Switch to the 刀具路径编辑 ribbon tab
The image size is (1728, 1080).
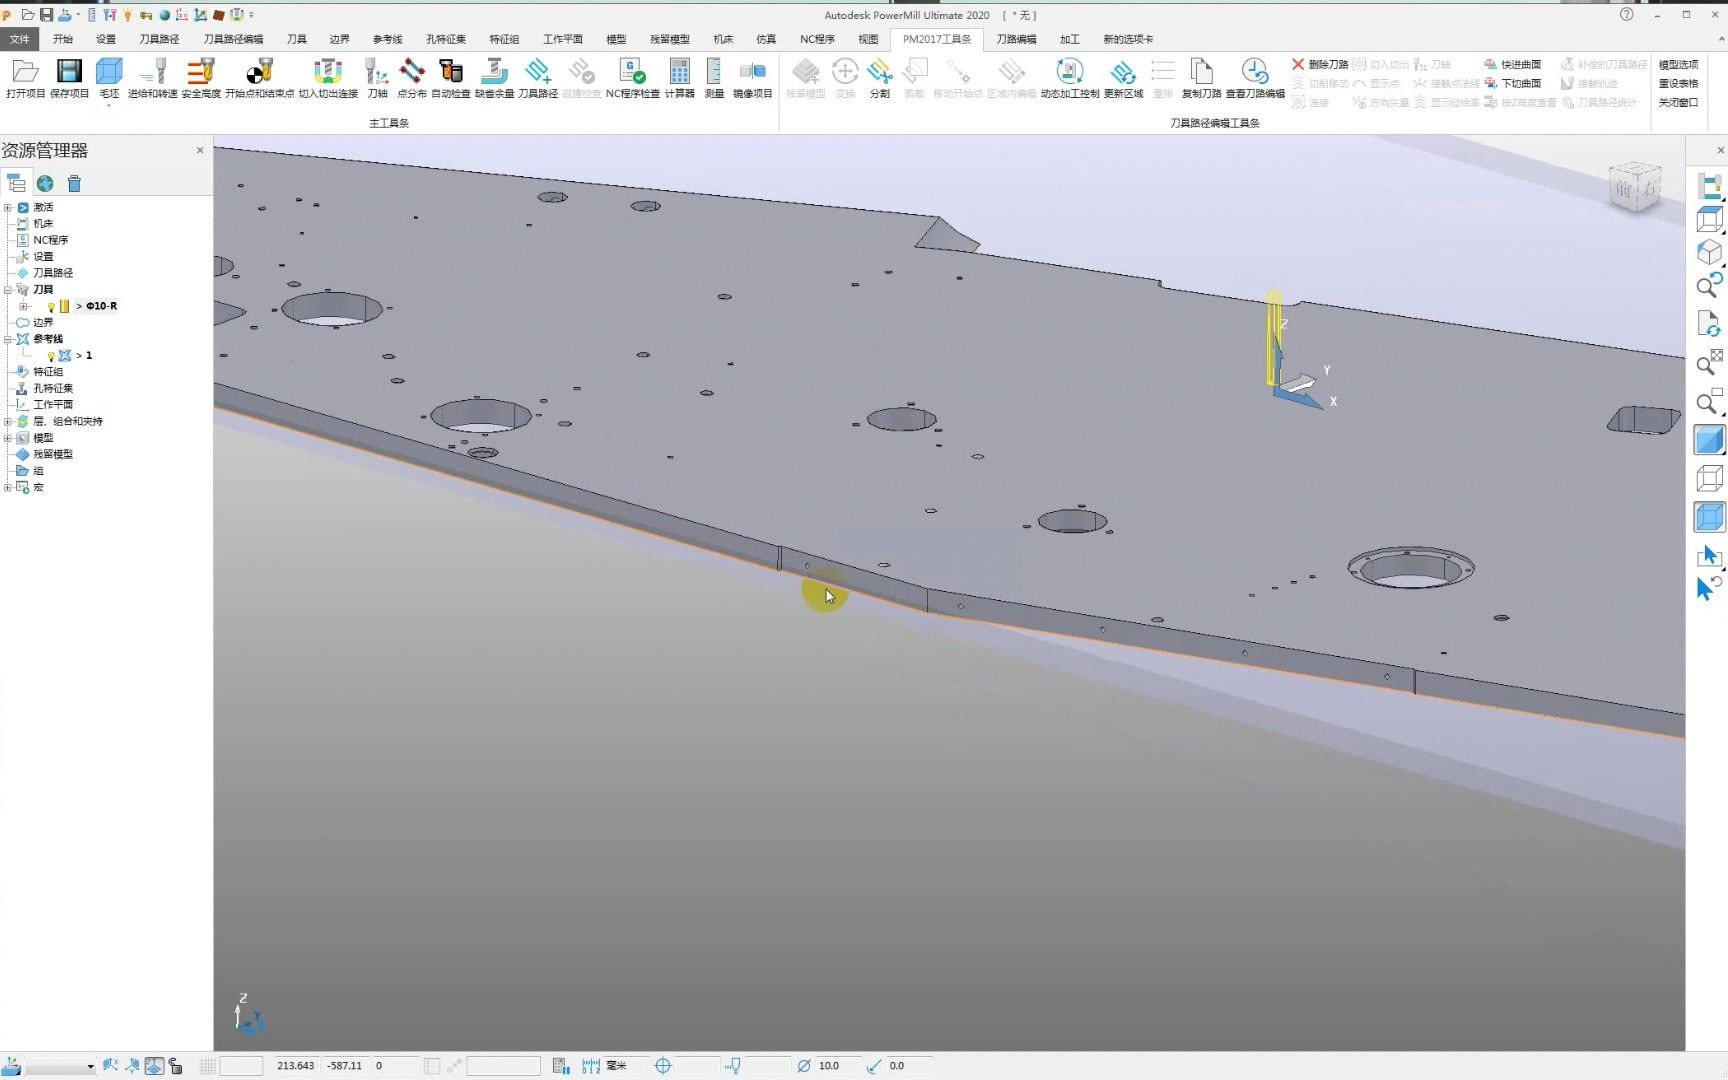click(233, 39)
